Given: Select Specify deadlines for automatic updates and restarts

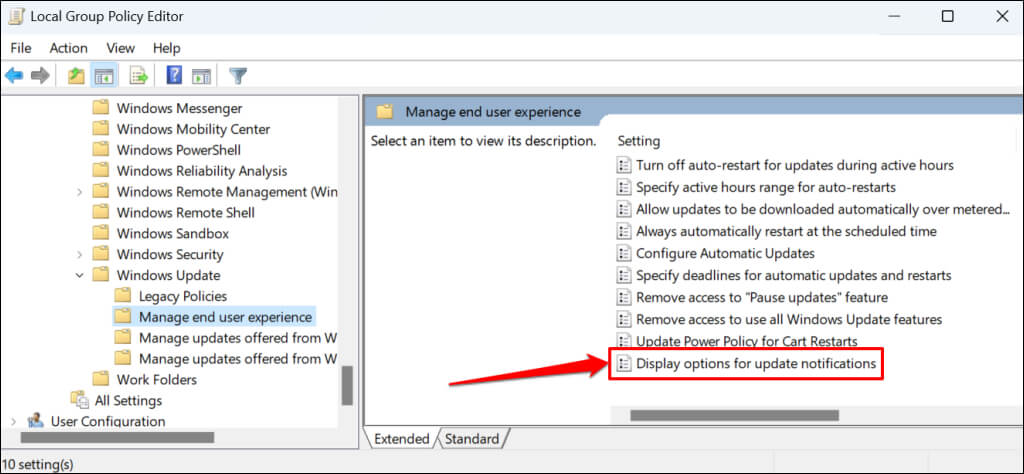Looking at the screenshot, I should (x=793, y=276).
